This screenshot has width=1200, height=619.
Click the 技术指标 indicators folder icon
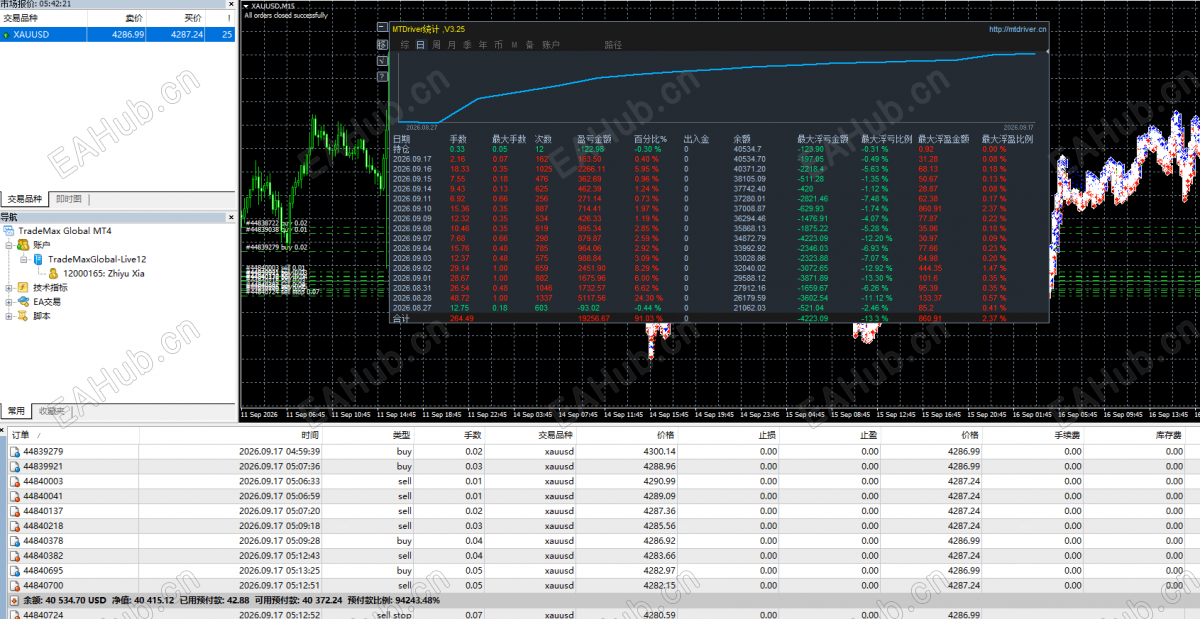(x=23, y=288)
